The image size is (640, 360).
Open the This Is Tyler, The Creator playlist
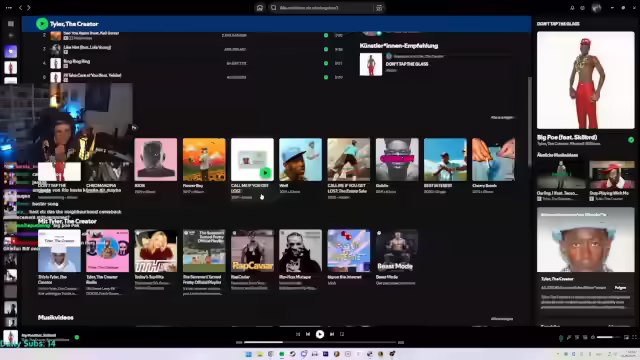coord(59,261)
